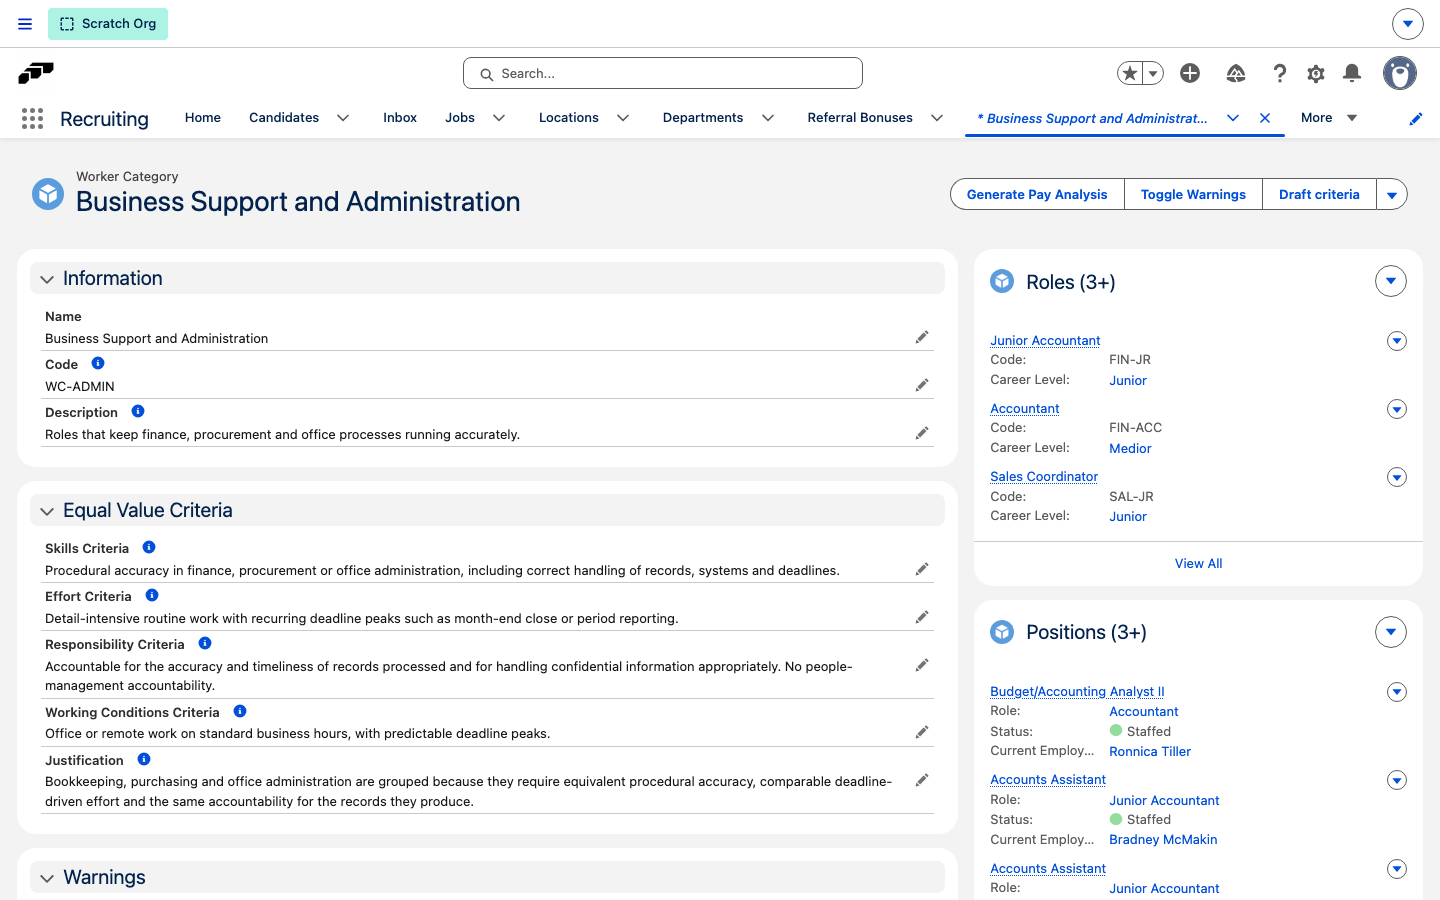The image size is (1440, 900).
Task: Open the Inbox tab
Action: point(400,118)
